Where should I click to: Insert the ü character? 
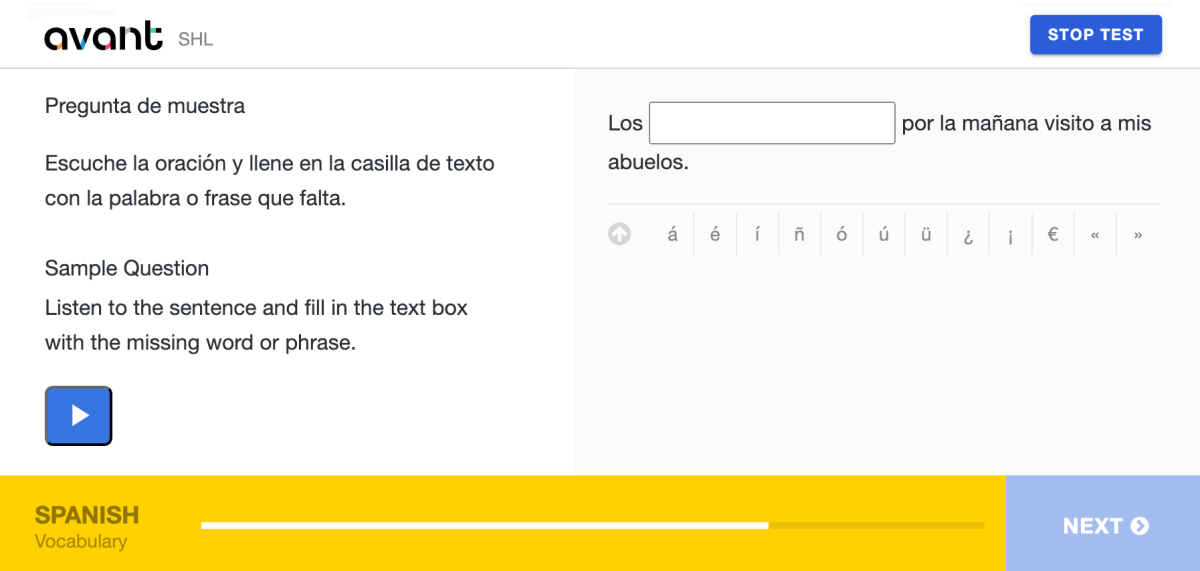click(x=926, y=234)
